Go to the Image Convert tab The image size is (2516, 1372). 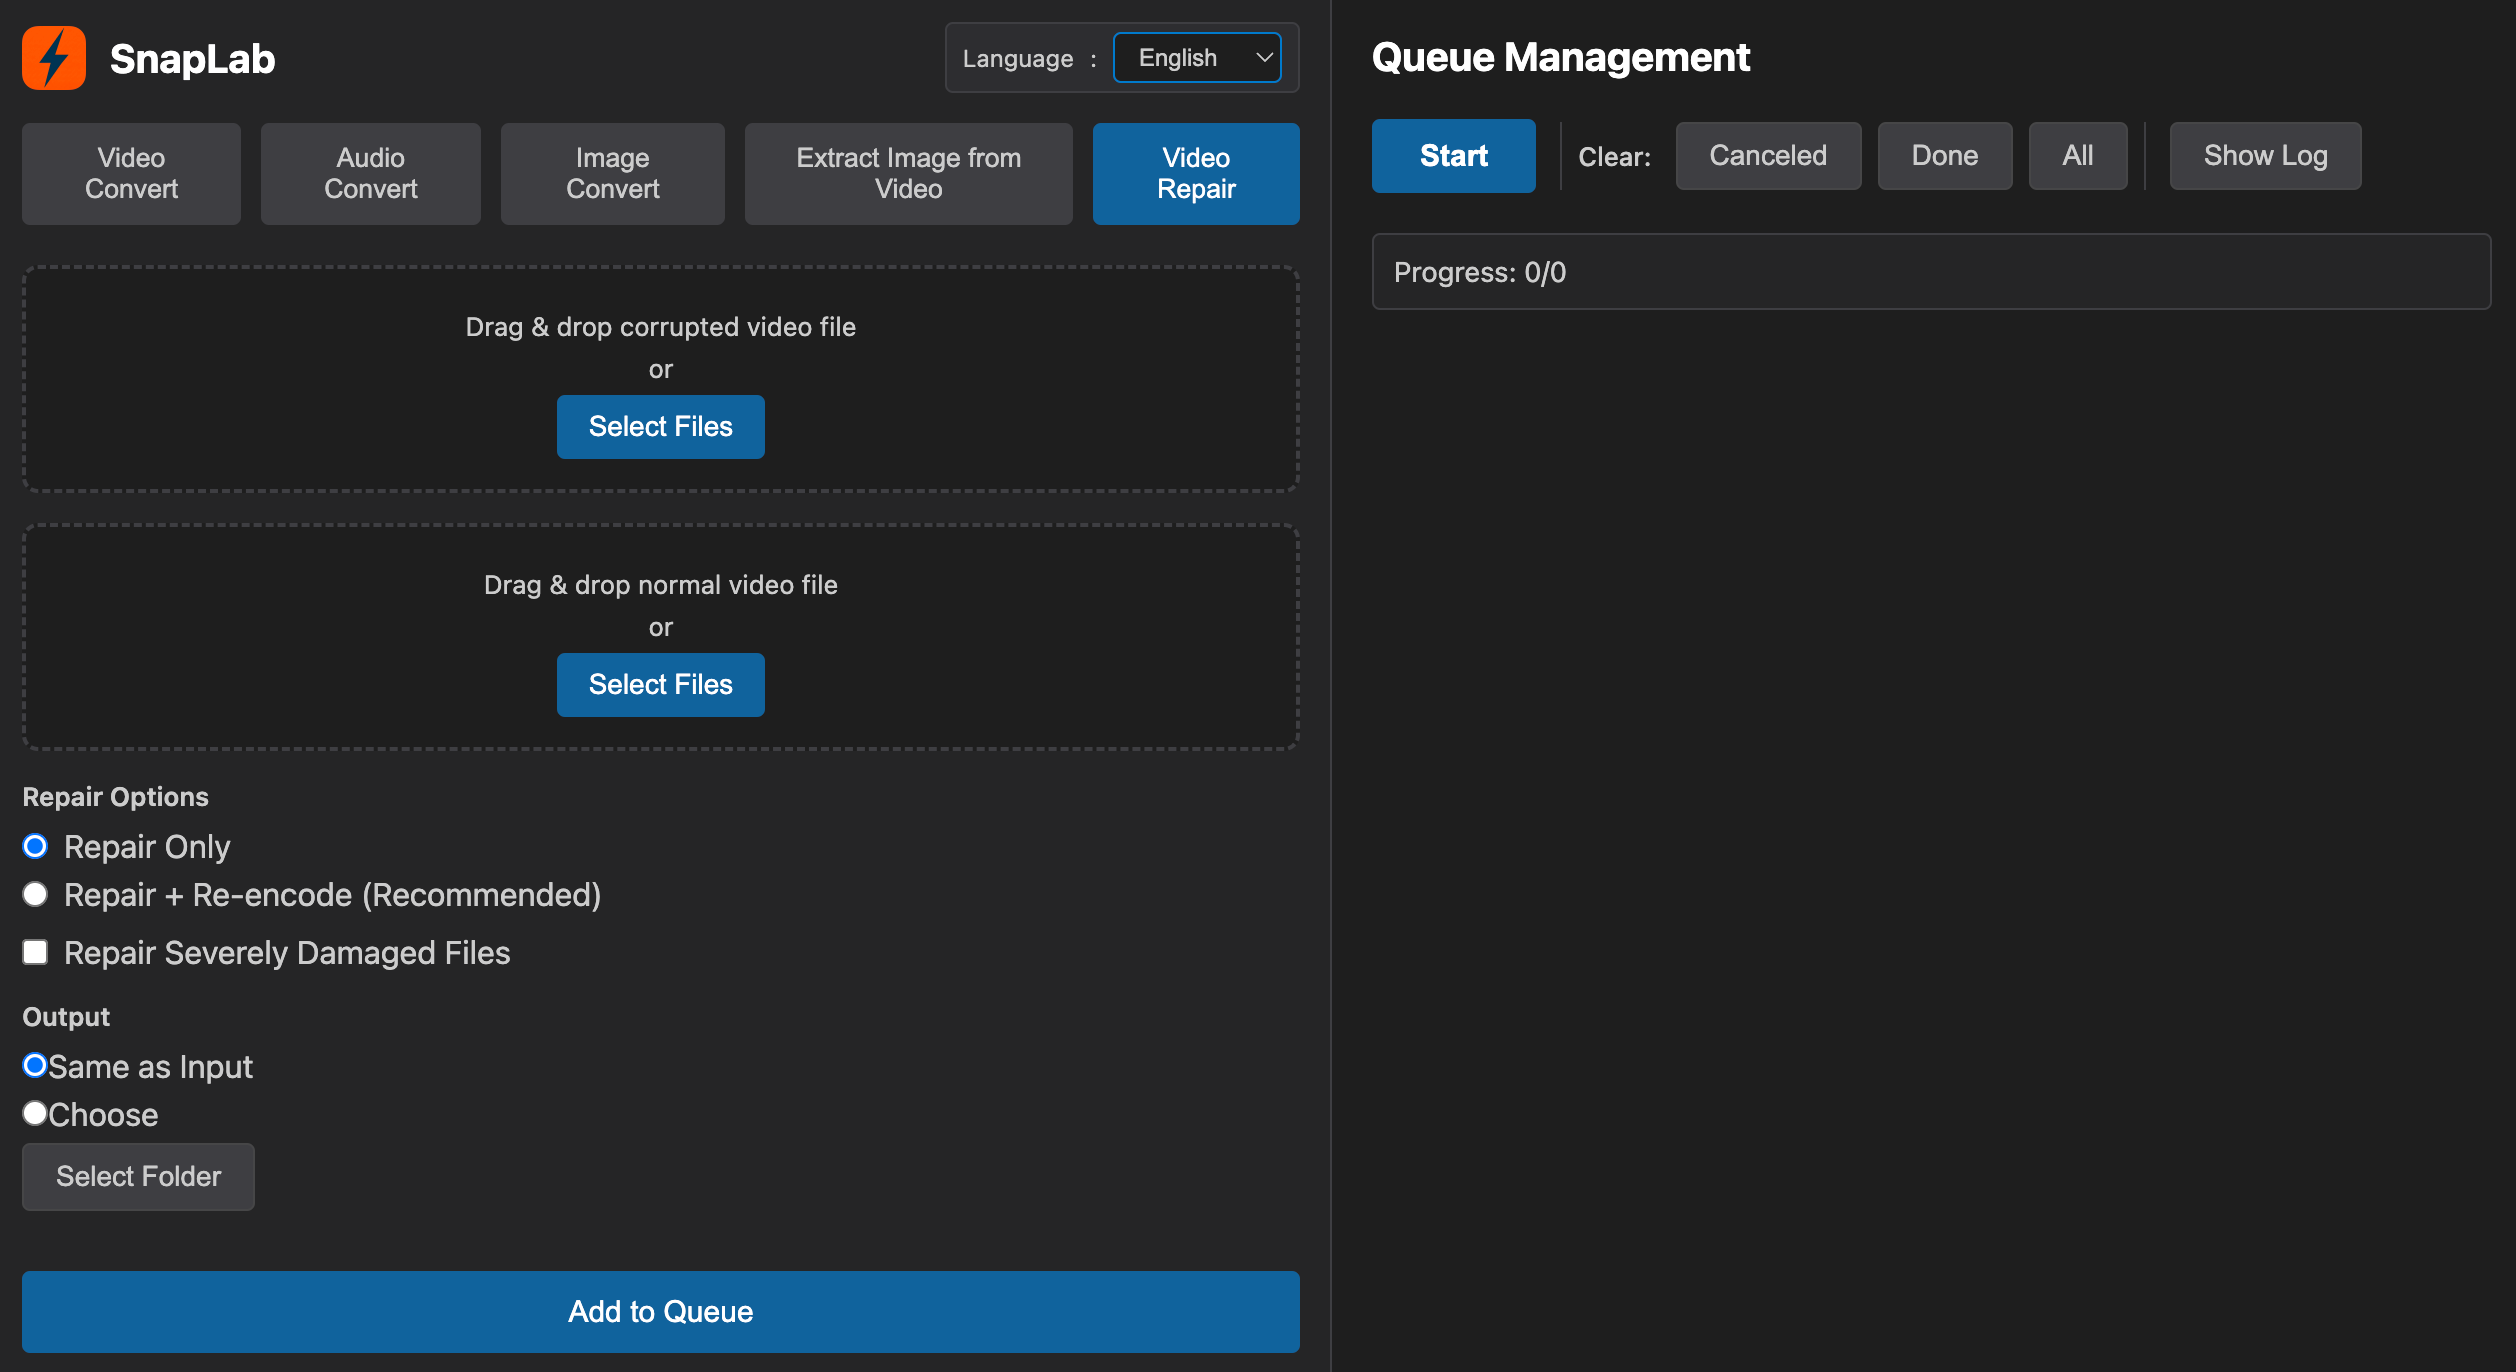point(612,173)
